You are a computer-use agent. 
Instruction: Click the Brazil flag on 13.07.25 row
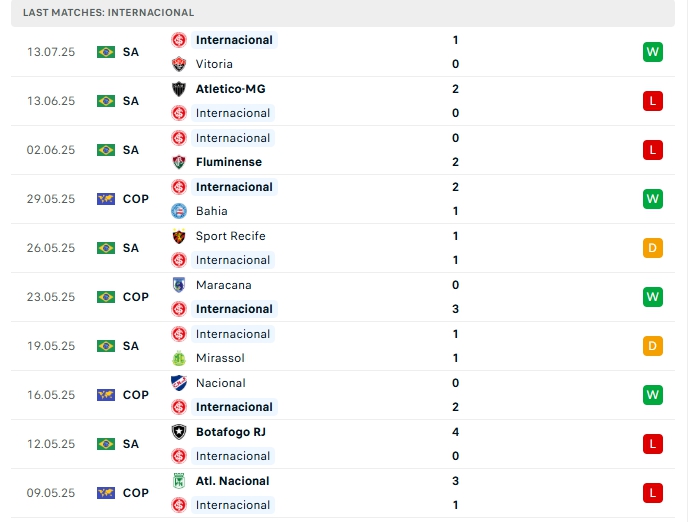pos(106,52)
